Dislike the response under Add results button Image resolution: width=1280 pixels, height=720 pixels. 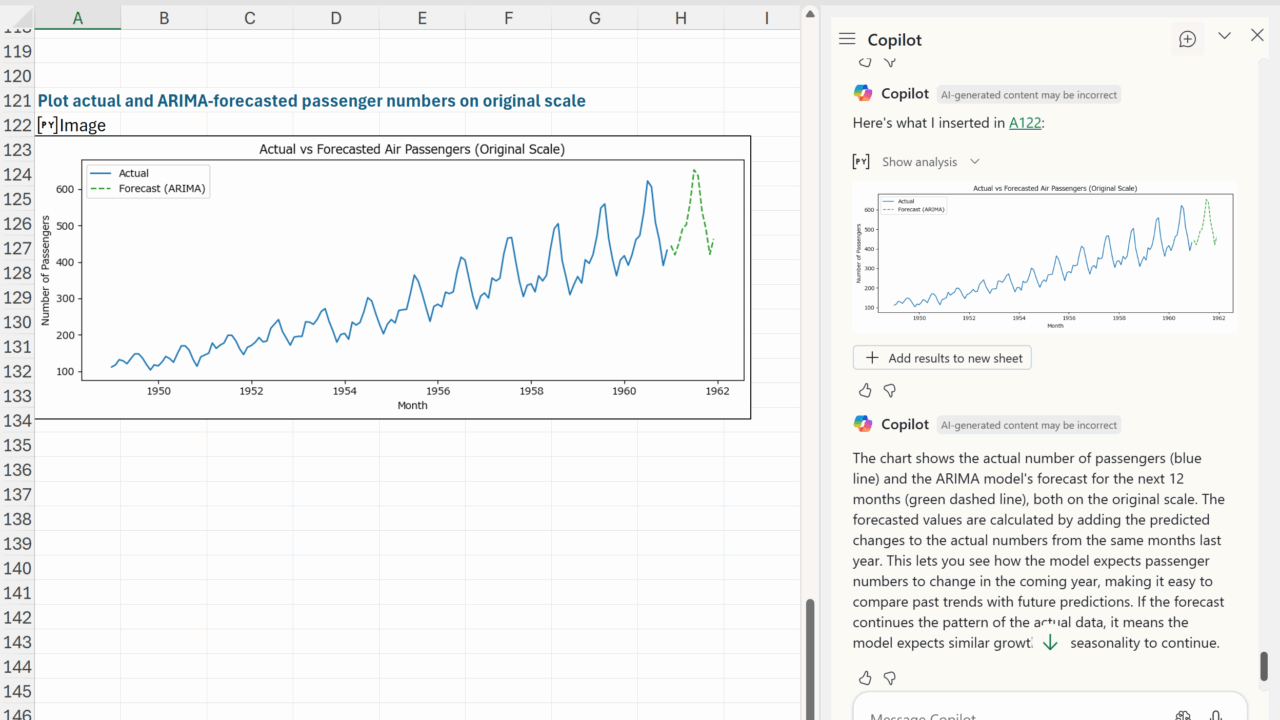tap(889, 390)
